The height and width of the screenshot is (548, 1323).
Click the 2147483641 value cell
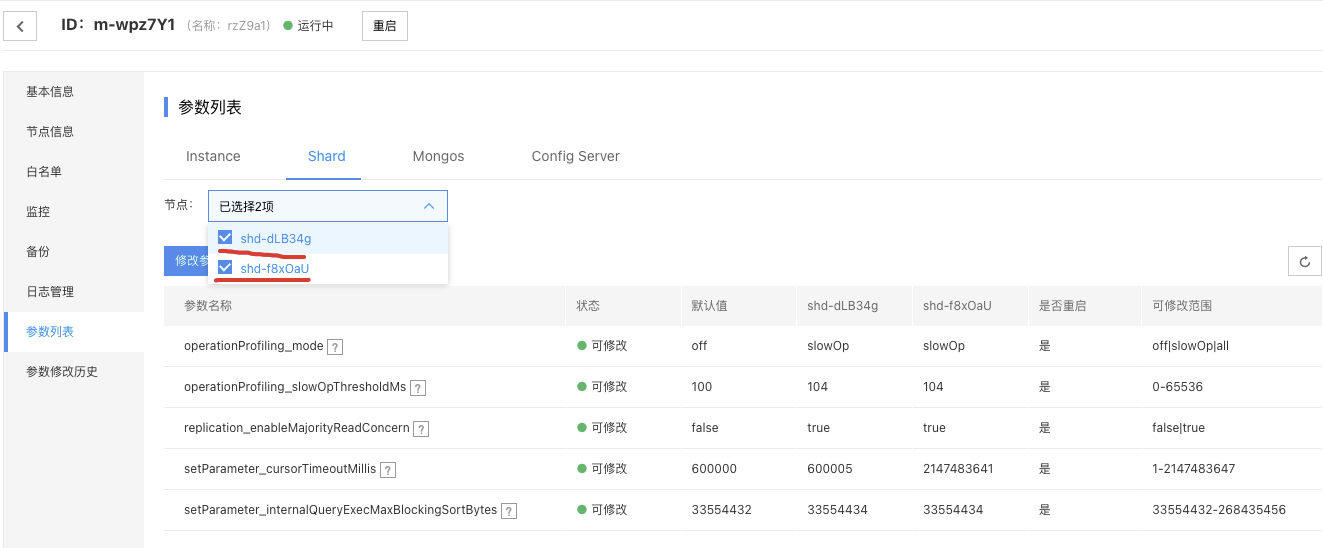pyautogui.click(x=957, y=469)
